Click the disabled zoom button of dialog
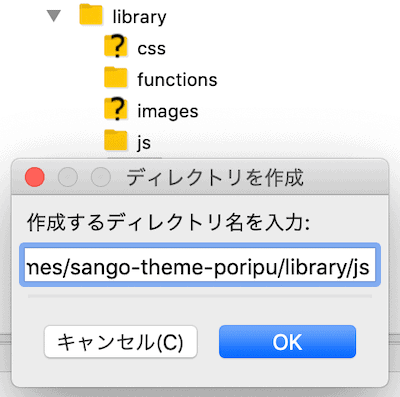The height and width of the screenshot is (397, 400). (x=101, y=177)
